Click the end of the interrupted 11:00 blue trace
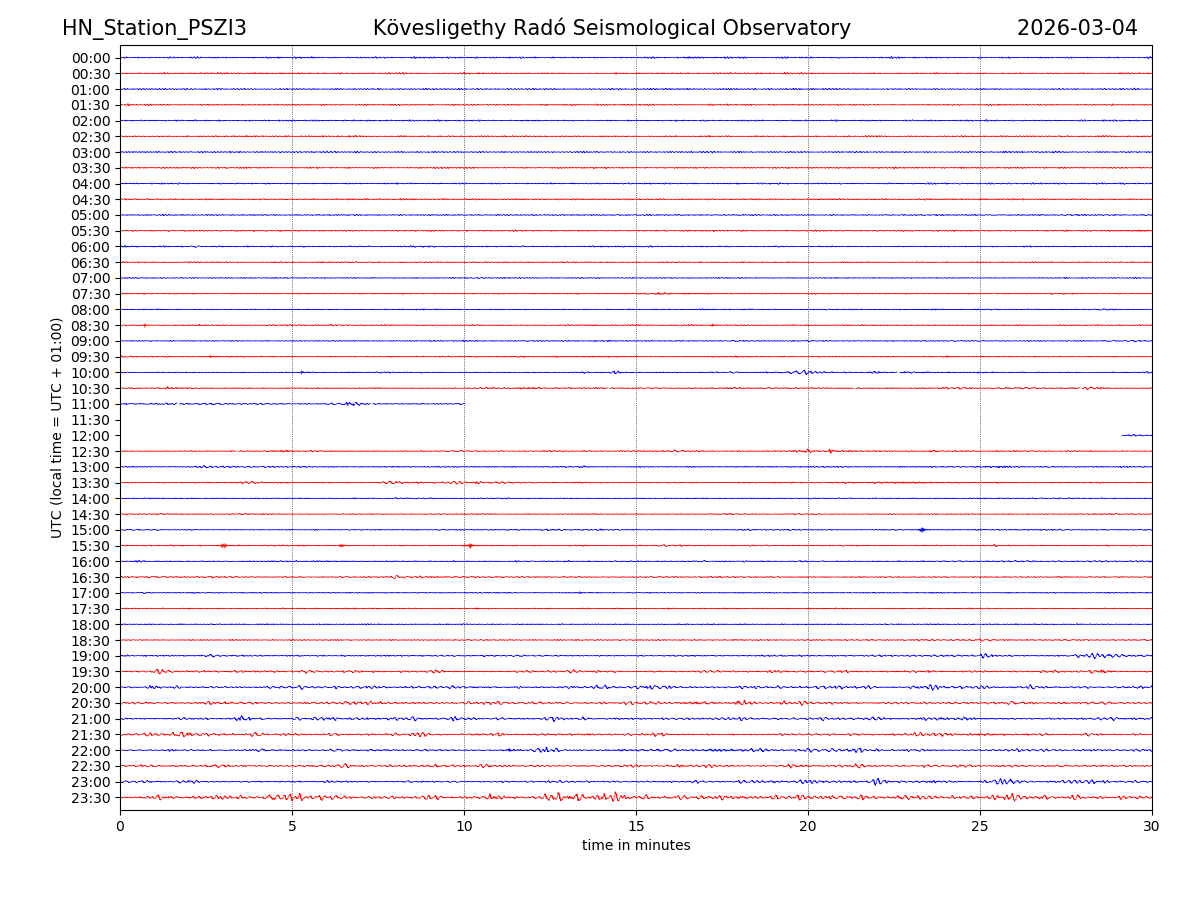This screenshot has width=1200, height=900. pyautogui.click(x=463, y=404)
